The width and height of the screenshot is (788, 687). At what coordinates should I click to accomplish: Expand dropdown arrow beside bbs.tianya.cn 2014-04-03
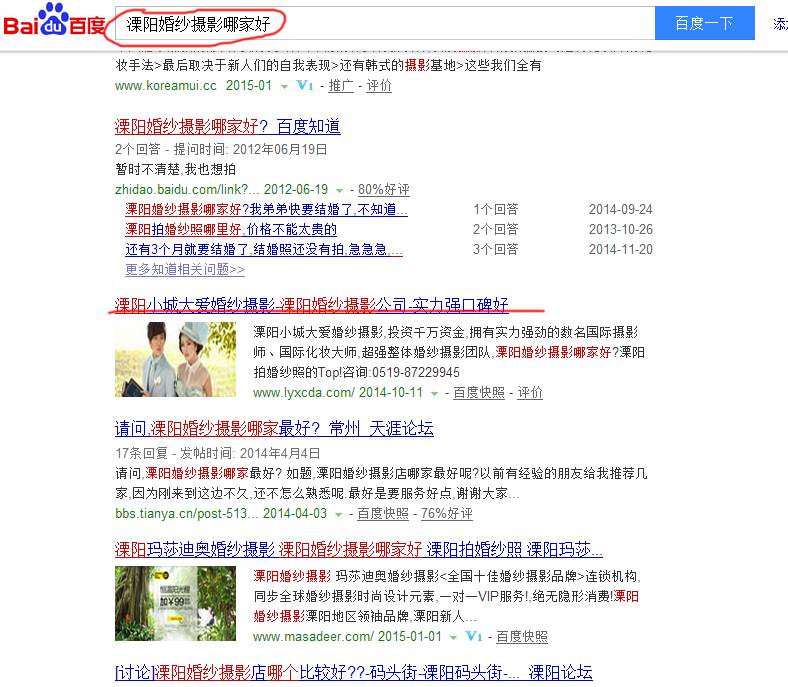339,515
